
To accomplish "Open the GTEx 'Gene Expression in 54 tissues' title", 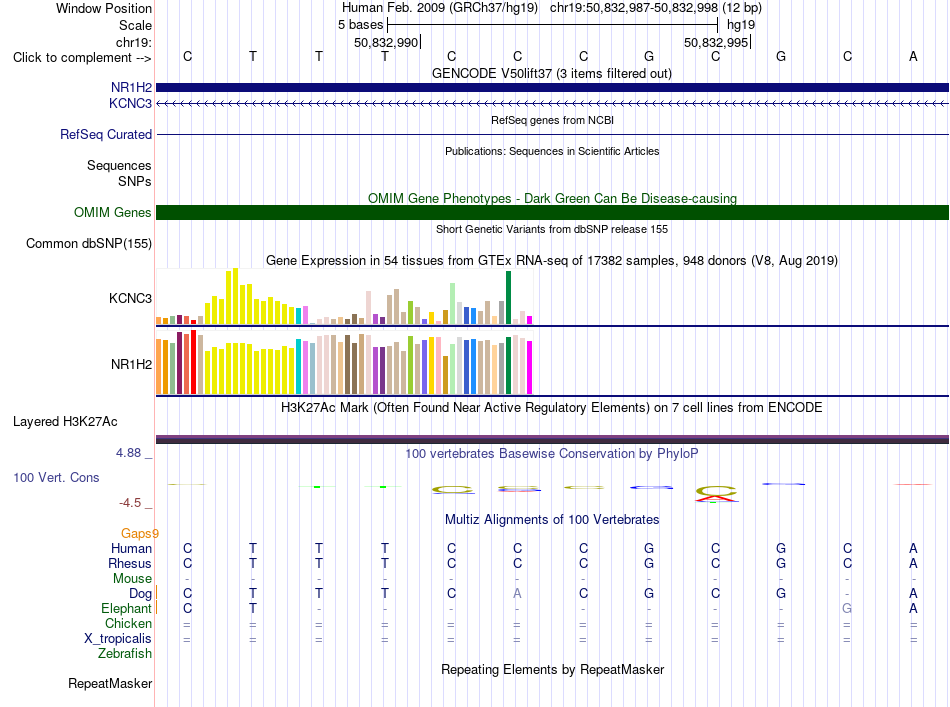I will (x=552, y=261).
